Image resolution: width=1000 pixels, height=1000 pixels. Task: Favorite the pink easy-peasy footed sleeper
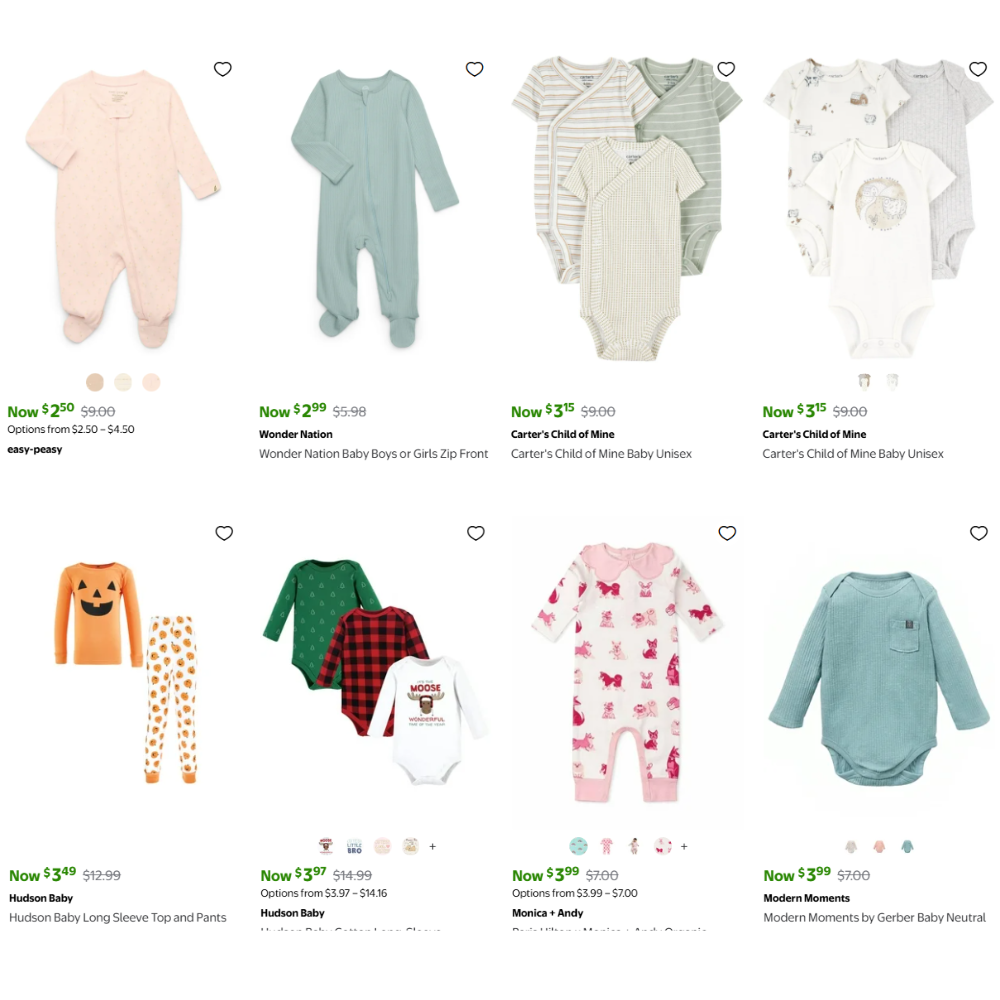223,69
